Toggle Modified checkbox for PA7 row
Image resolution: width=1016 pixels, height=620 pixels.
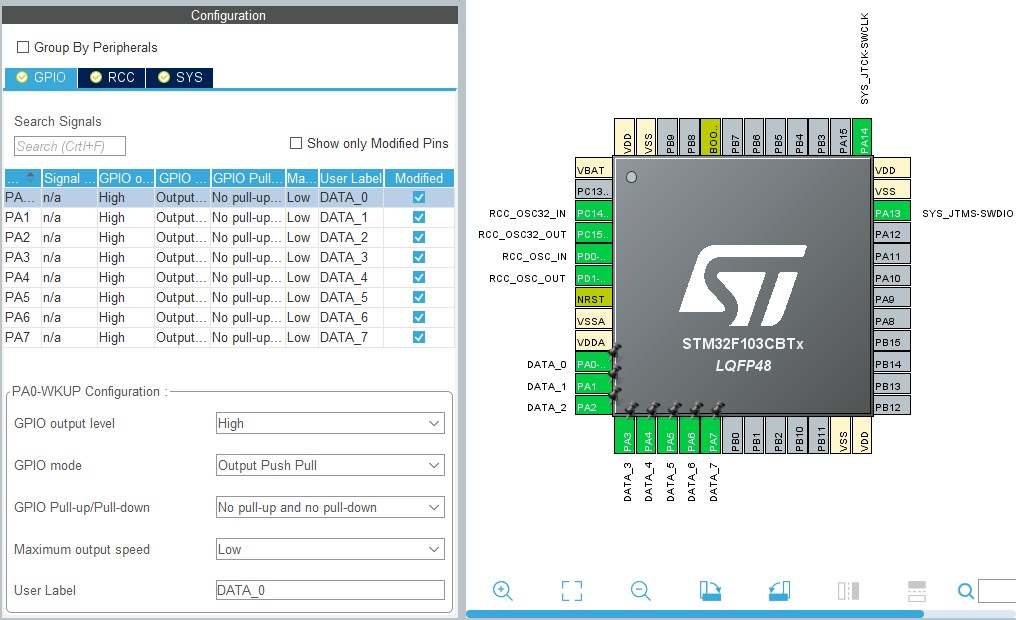tap(419, 338)
